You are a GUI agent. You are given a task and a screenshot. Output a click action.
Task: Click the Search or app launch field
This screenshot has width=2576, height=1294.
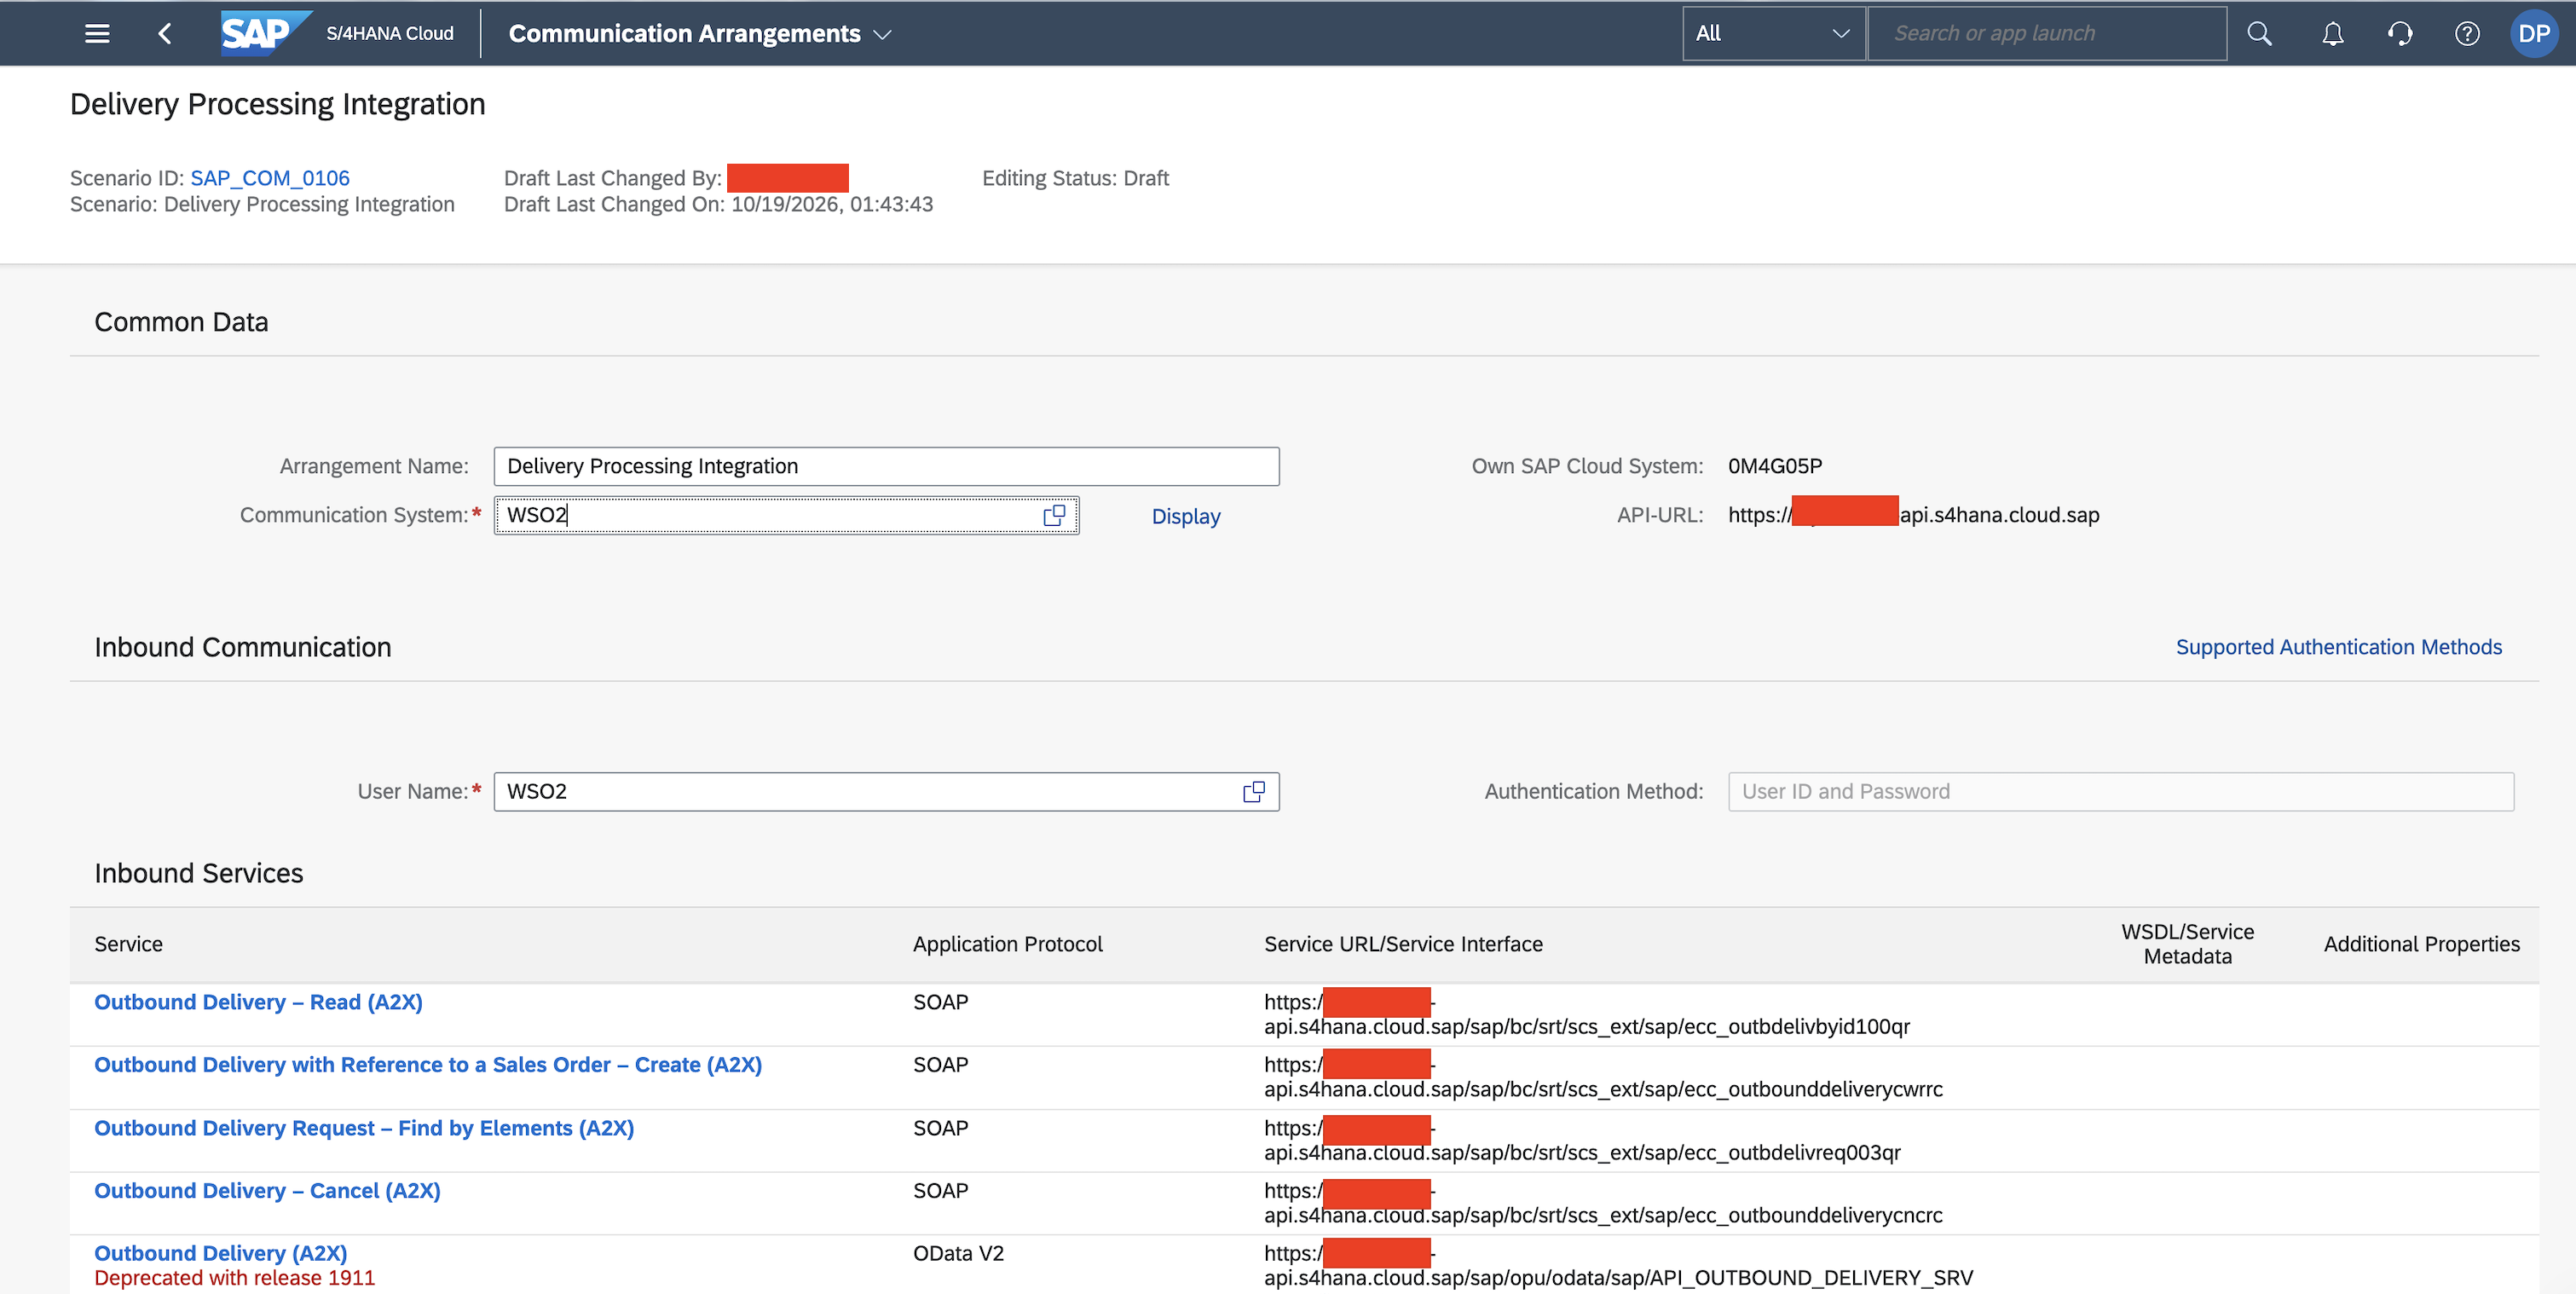(2046, 33)
